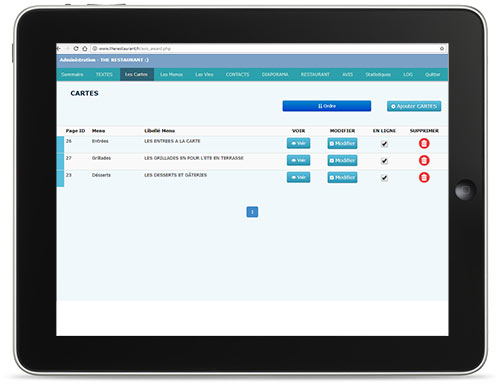
Task: Go to browser home page icon
Action: (x=85, y=48)
